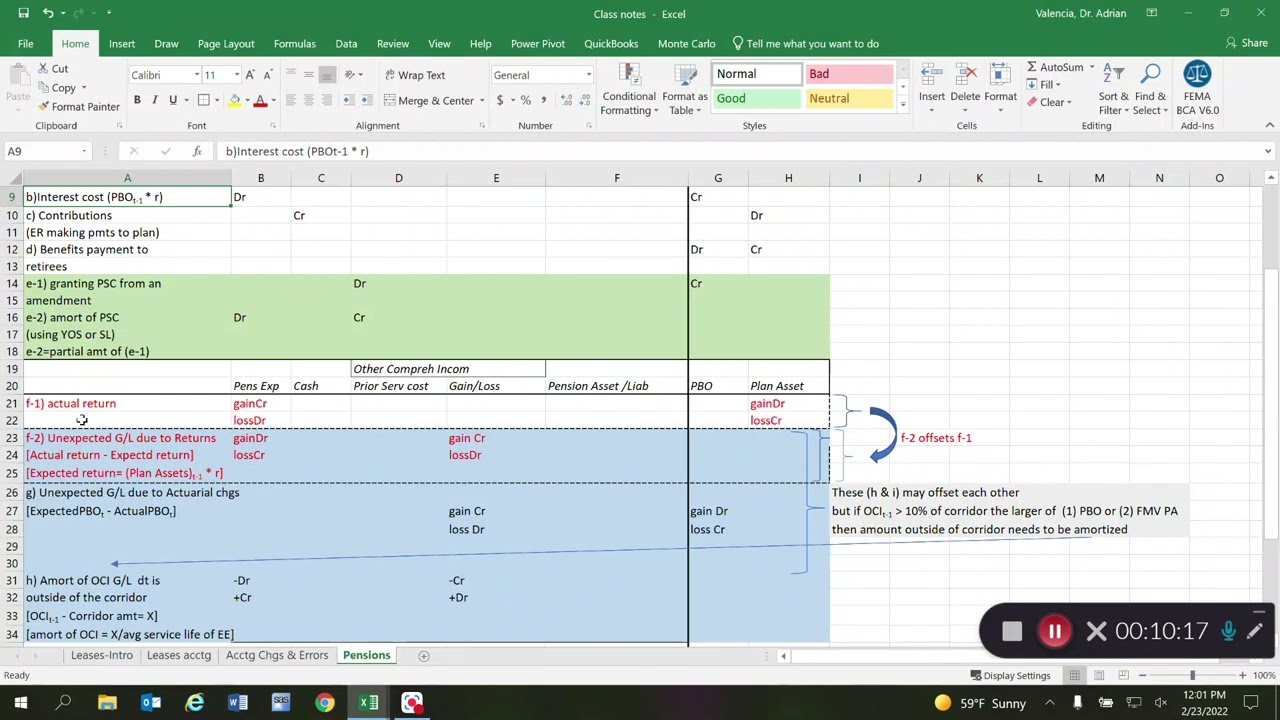Apply the Good cell style
The image size is (1280, 720).
[757, 98]
